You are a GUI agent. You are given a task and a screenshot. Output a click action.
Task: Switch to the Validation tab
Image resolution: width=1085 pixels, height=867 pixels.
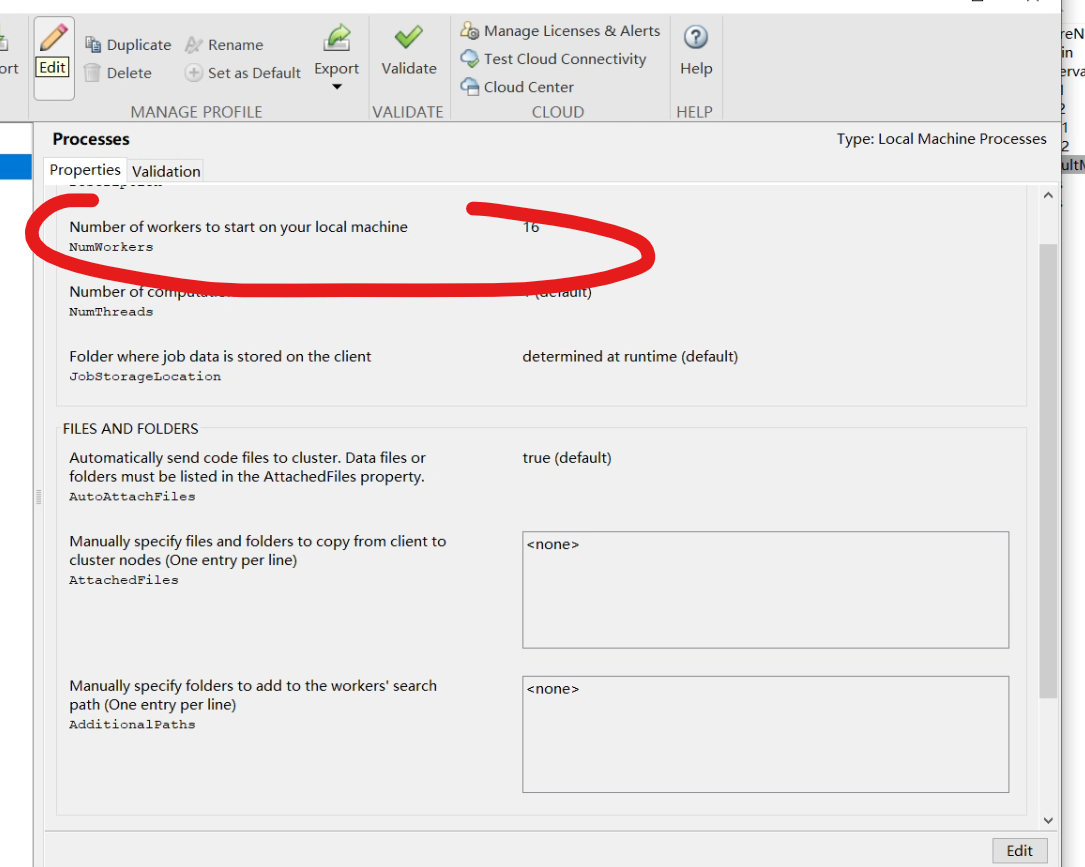(166, 171)
